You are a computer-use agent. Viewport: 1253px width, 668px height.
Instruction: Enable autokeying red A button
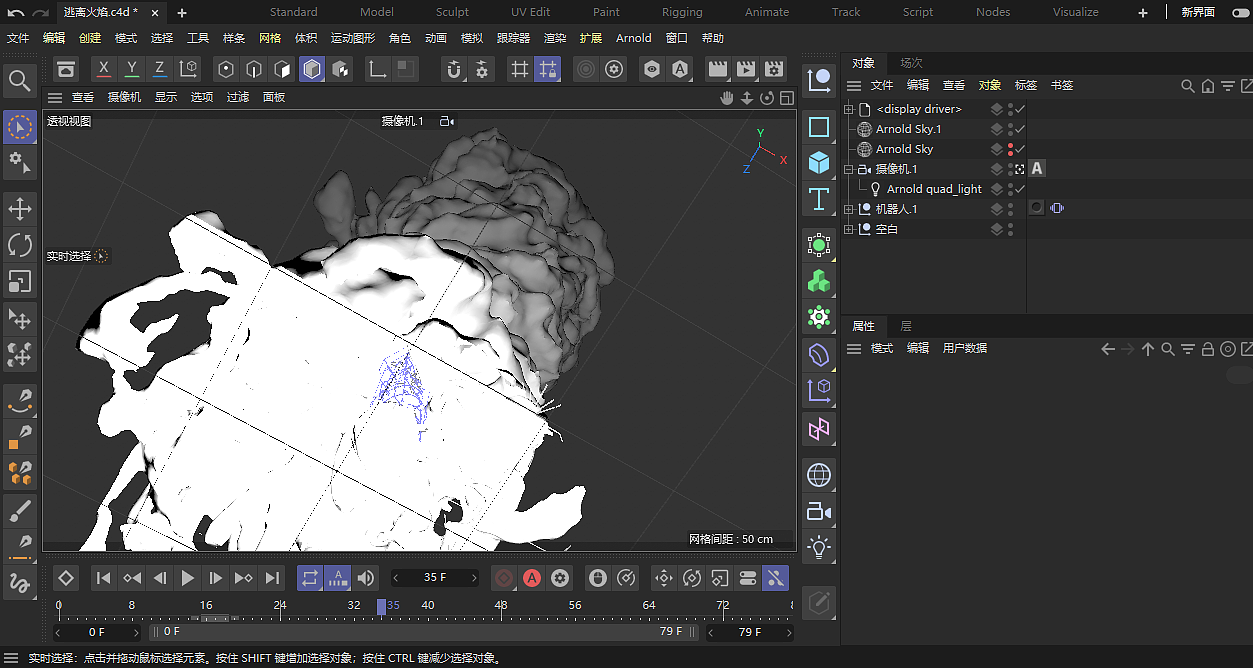[532, 578]
